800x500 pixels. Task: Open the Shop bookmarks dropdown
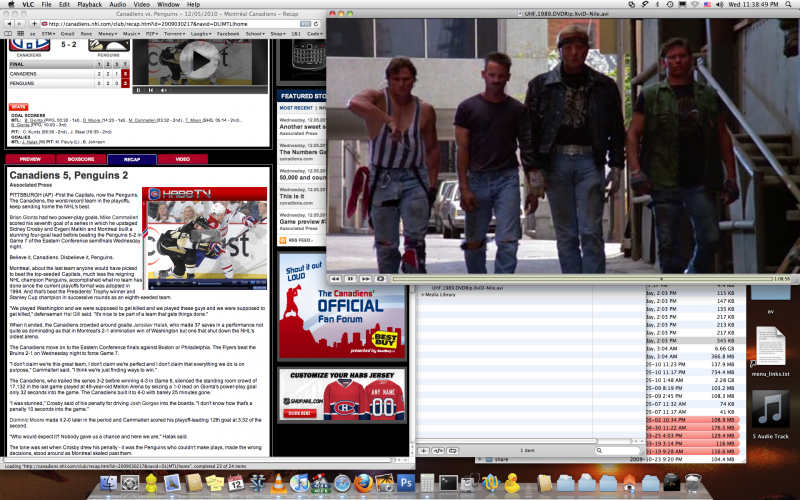[x=278, y=34]
